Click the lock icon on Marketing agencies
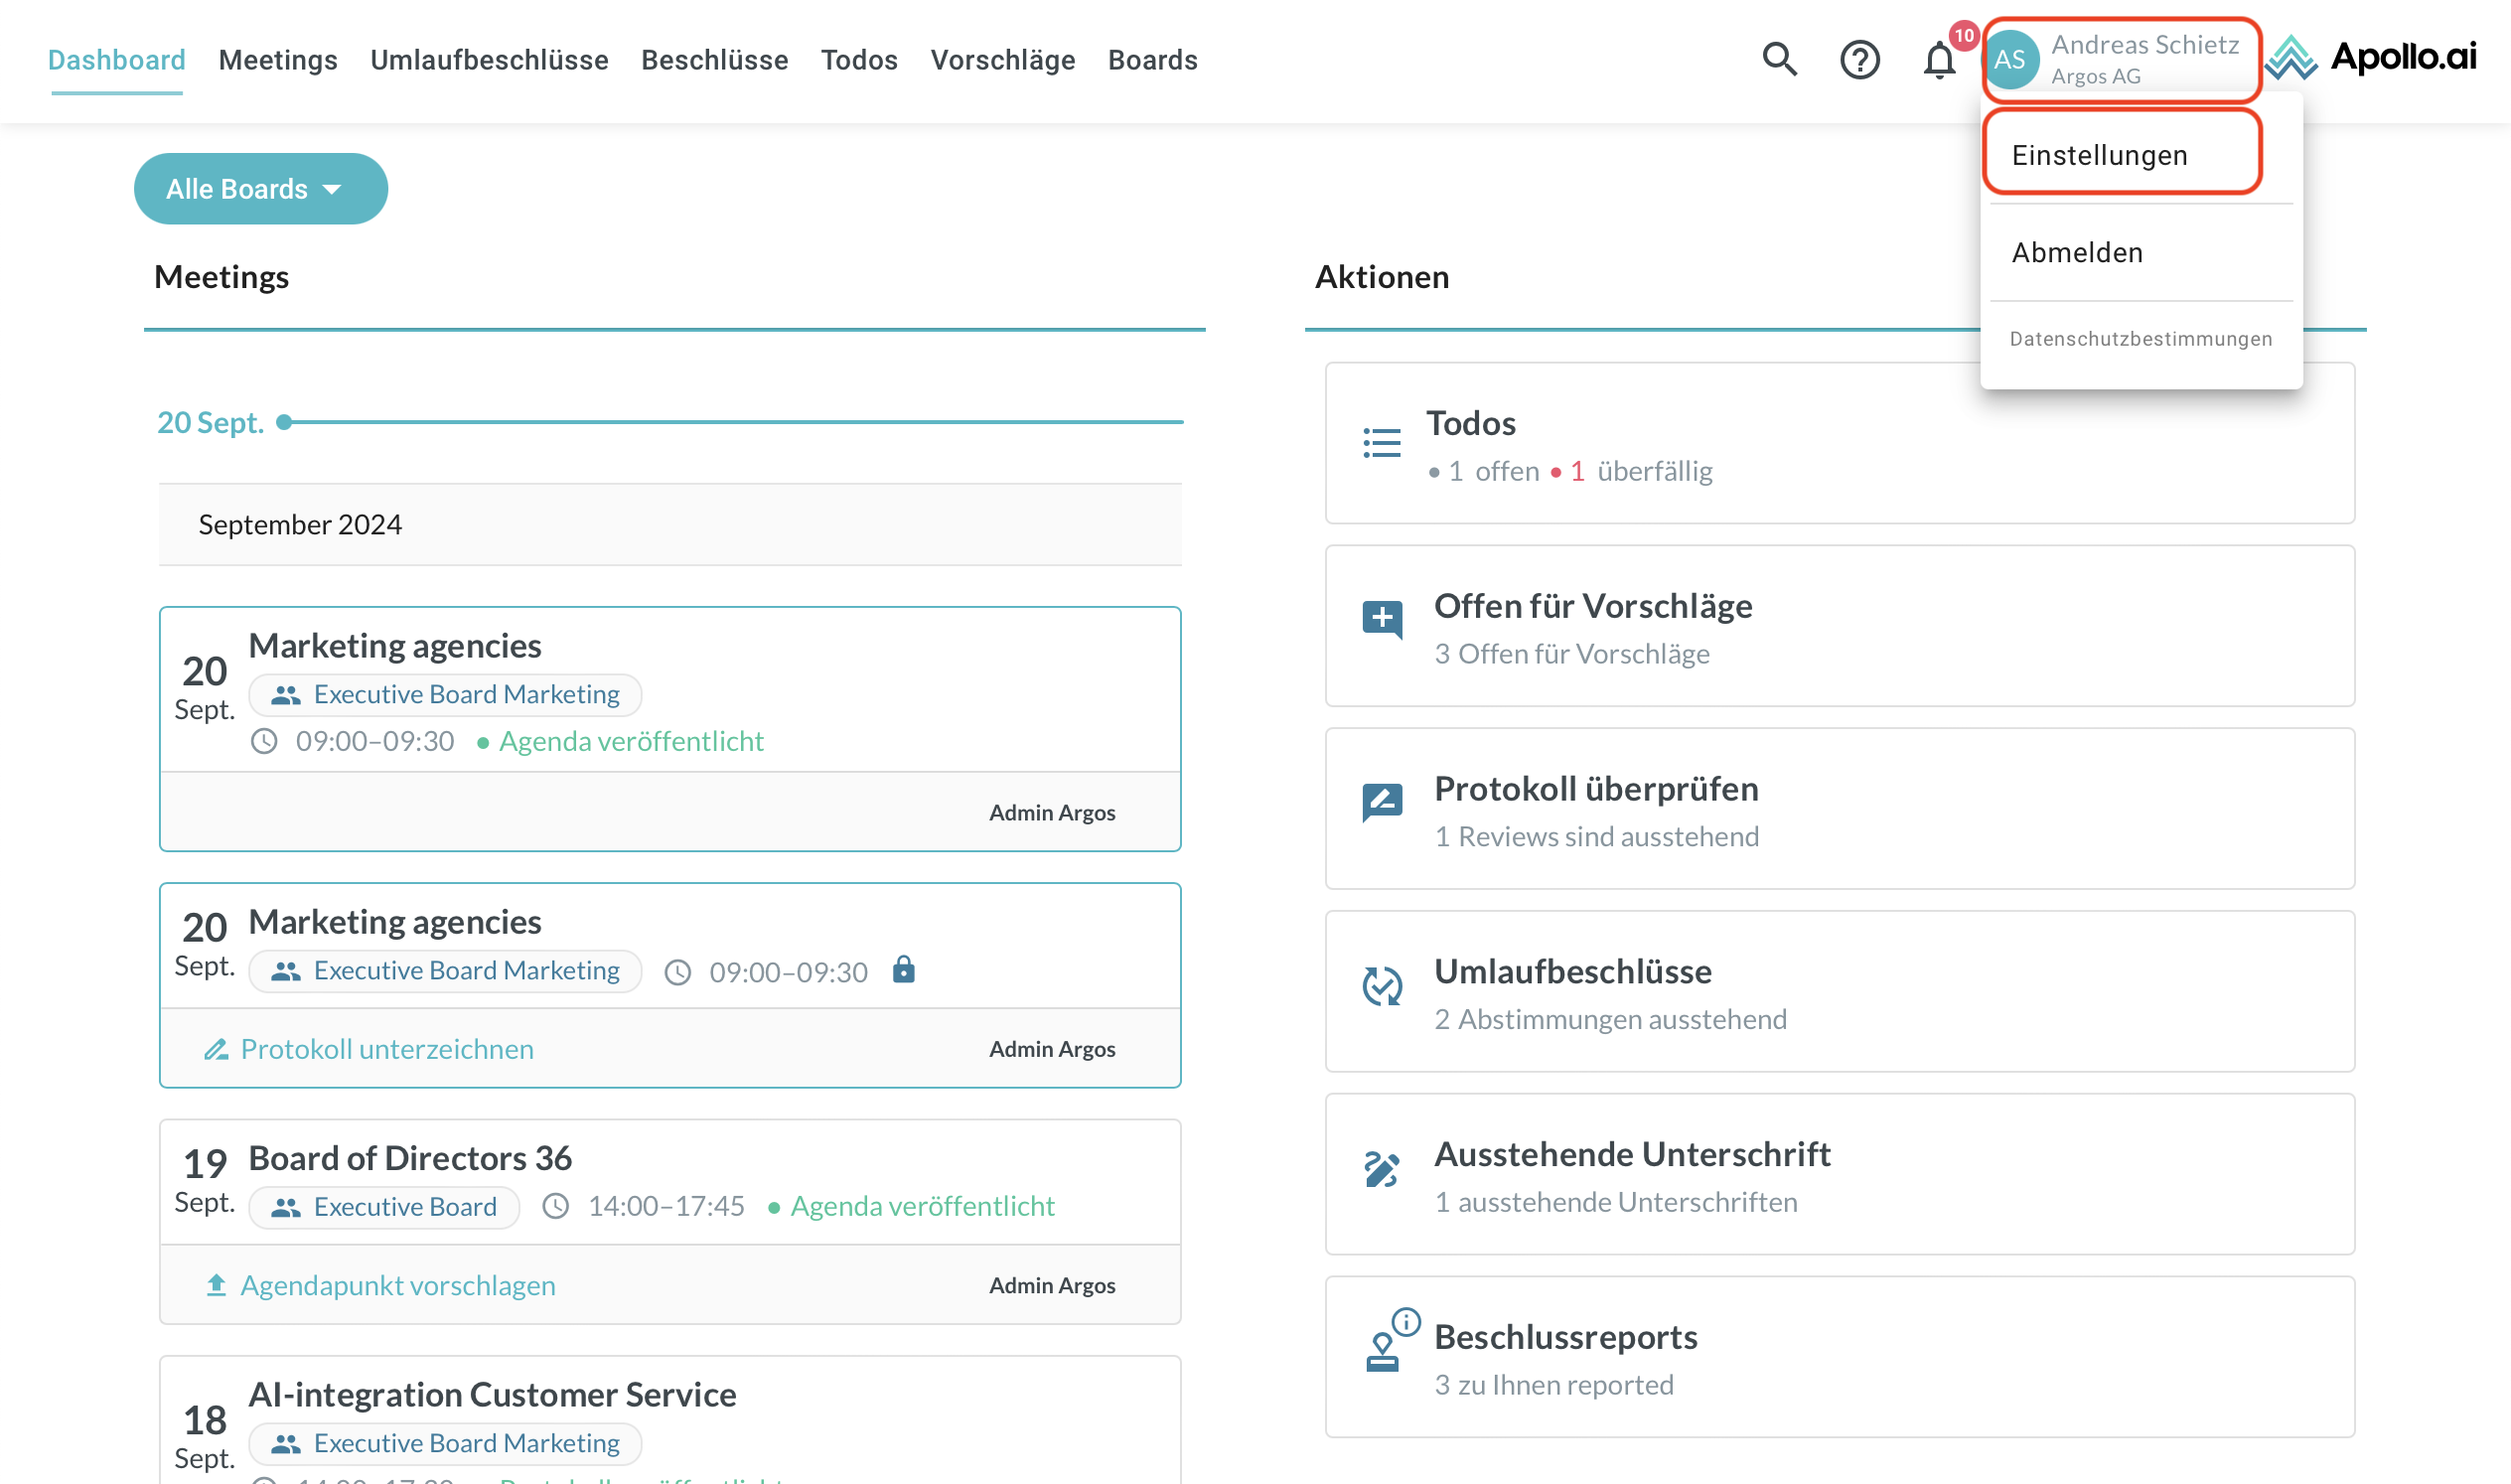This screenshot has width=2511, height=1484. tap(903, 970)
